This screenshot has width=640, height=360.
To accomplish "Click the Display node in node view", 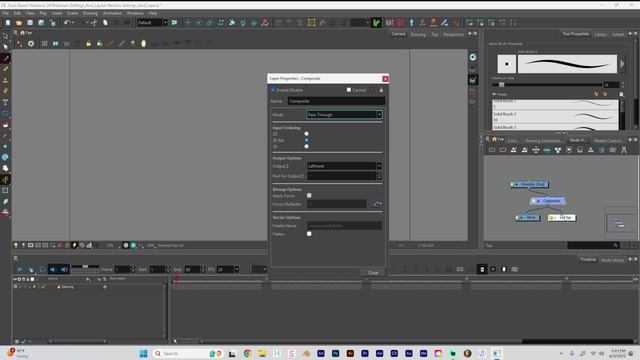I will [562, 218].
